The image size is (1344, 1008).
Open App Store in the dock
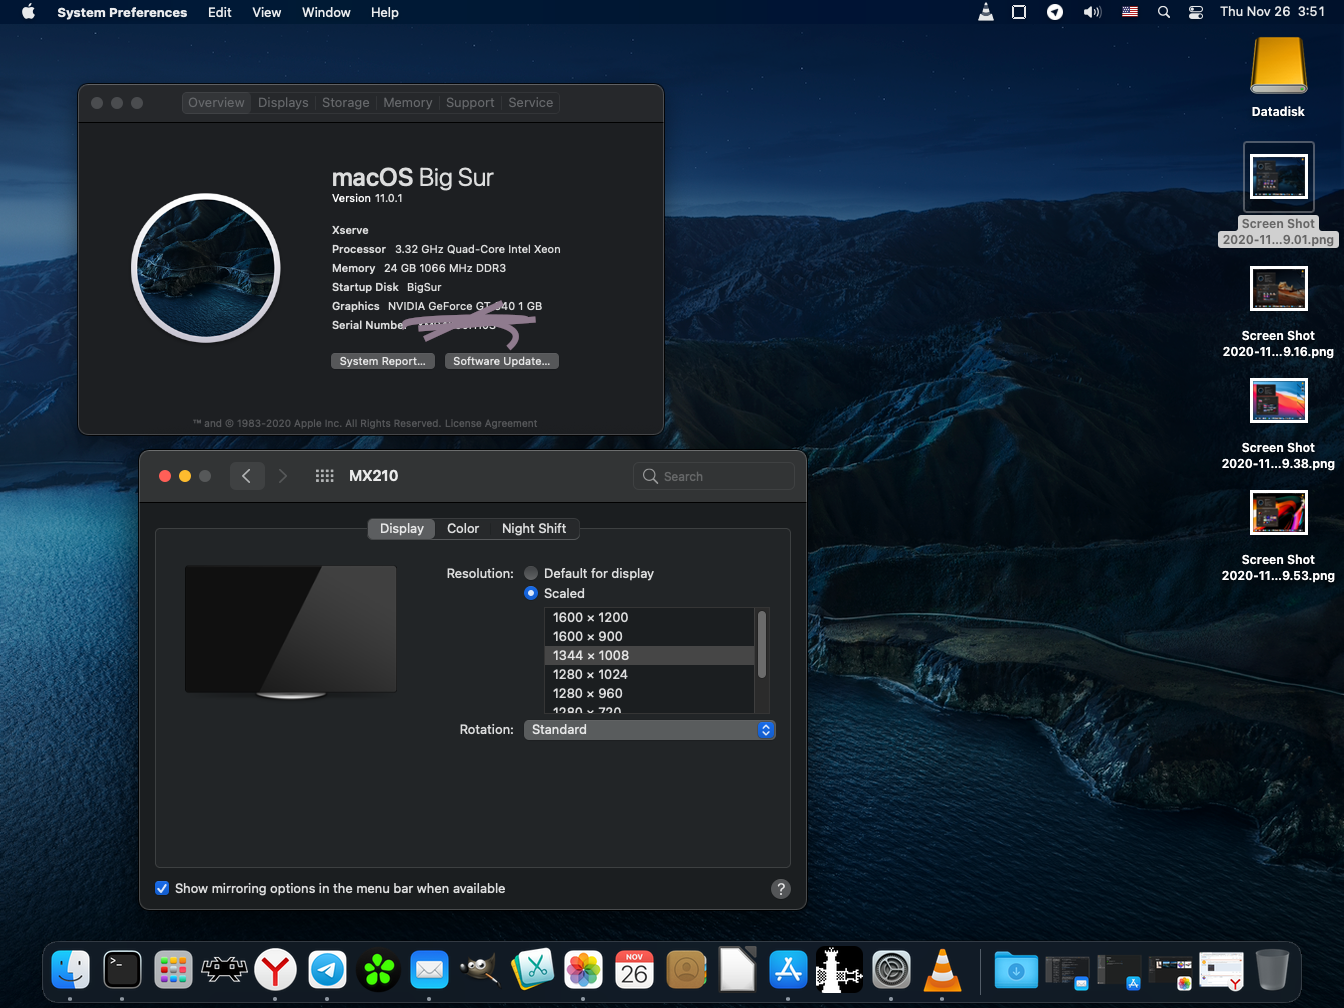[x=788, y=970]
